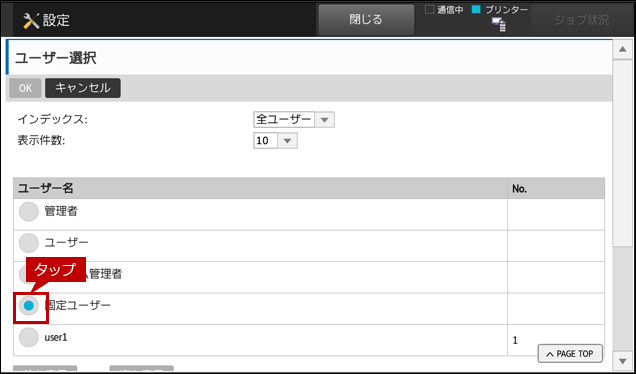Click the scrollbar down arrow

coord(622,360)
